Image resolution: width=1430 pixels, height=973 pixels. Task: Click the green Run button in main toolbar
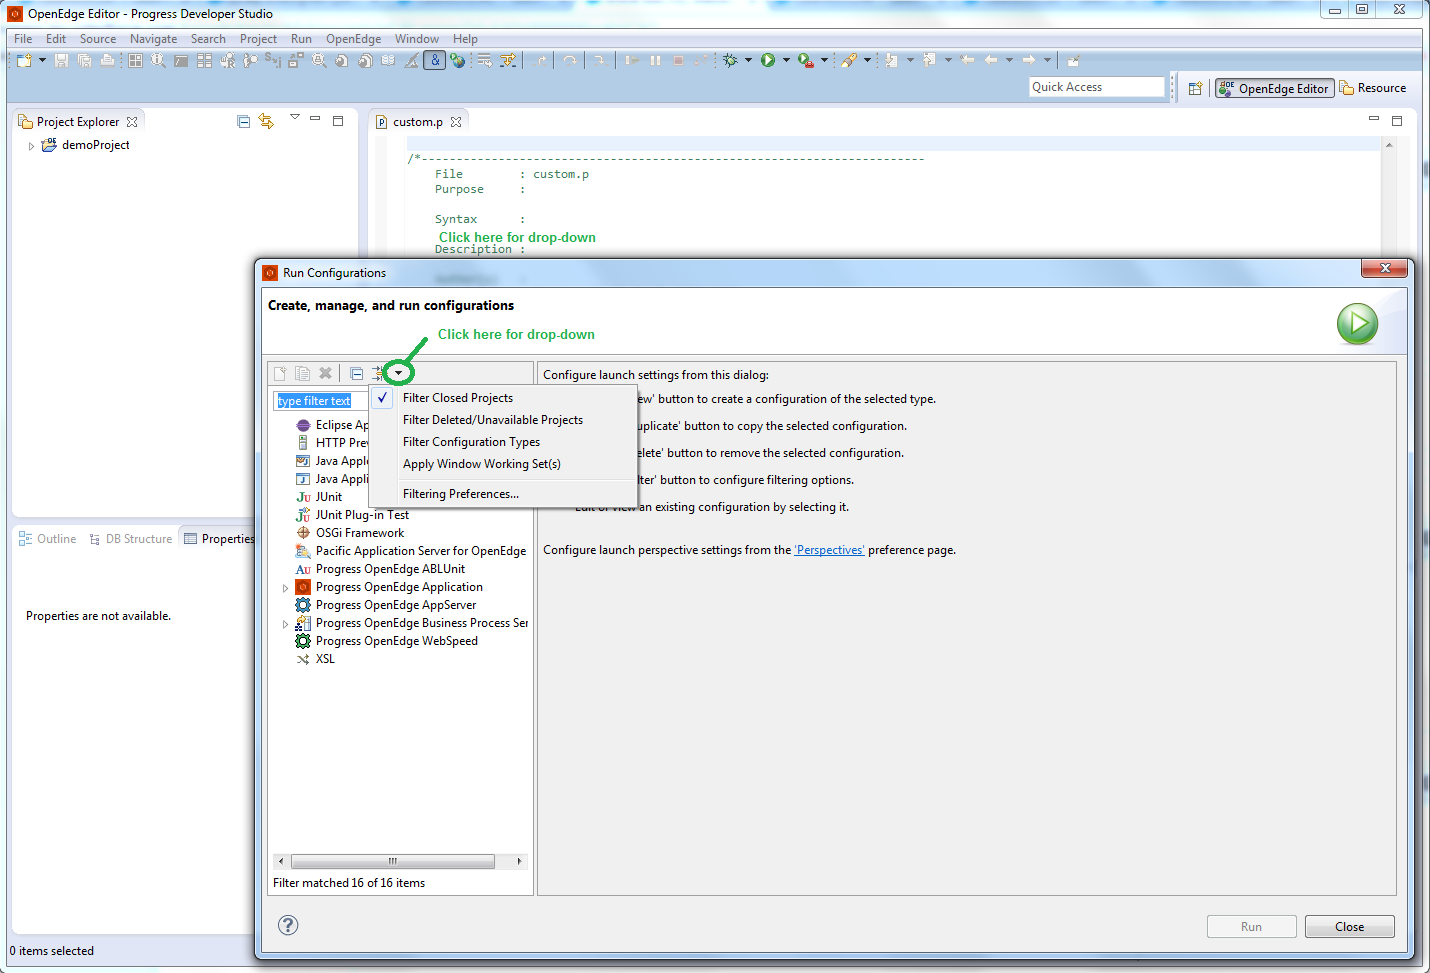coord(768,60)
